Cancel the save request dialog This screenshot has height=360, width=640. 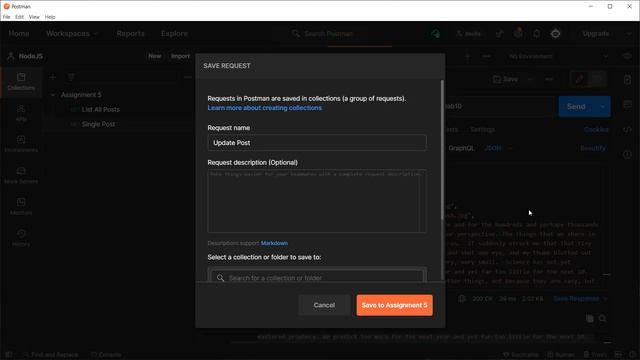pos(324,305)
